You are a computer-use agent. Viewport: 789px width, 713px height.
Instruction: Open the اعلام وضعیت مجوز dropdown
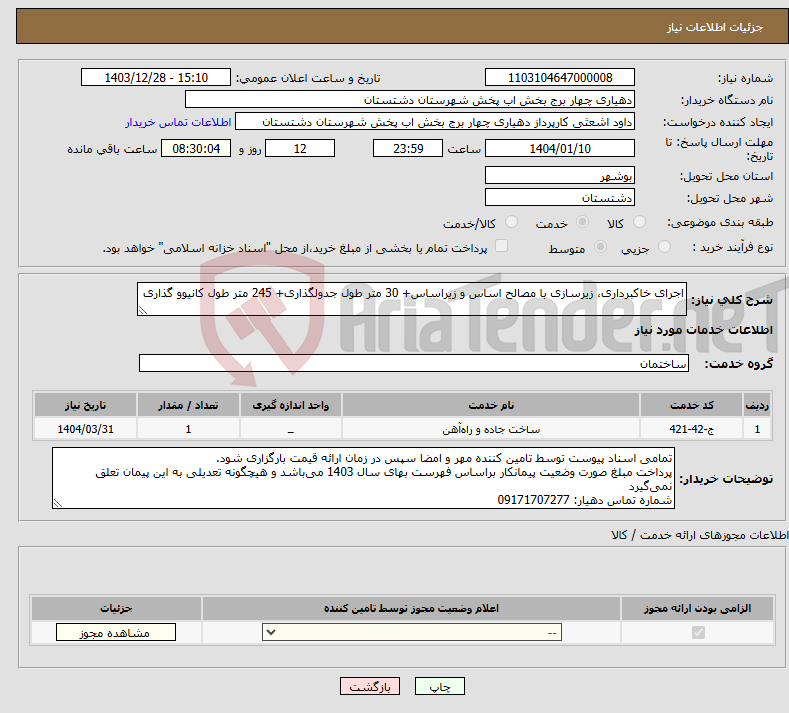tap(412, 632)
